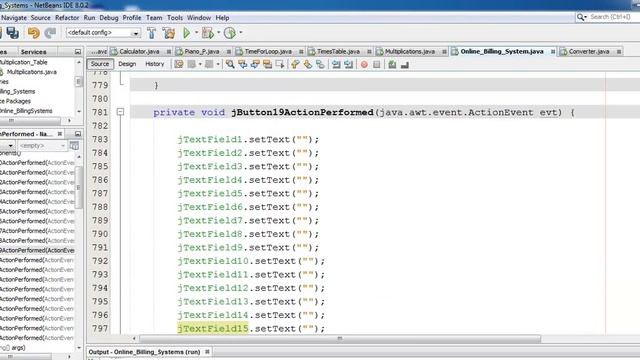Screen dimensions: 640x360
Task: Switch to Source view
Action: click(x=100, y=64)
